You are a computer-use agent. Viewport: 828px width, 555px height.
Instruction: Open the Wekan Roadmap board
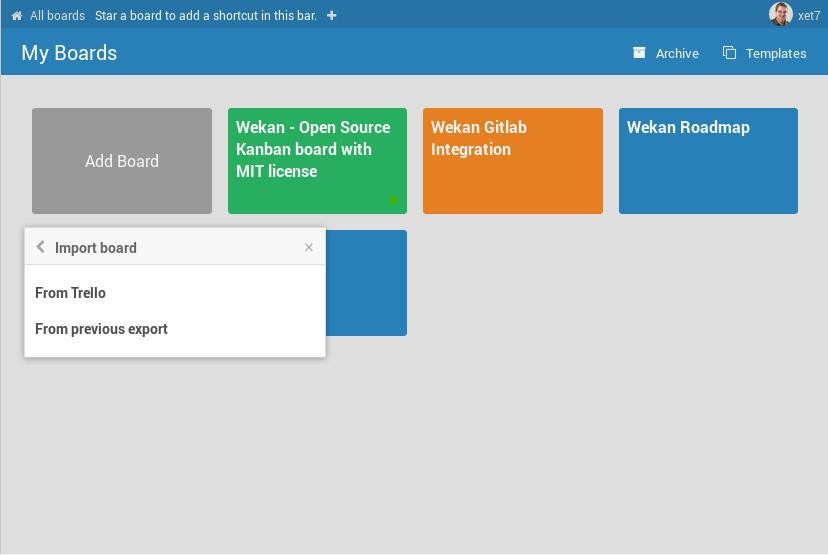tap(708, 161)
